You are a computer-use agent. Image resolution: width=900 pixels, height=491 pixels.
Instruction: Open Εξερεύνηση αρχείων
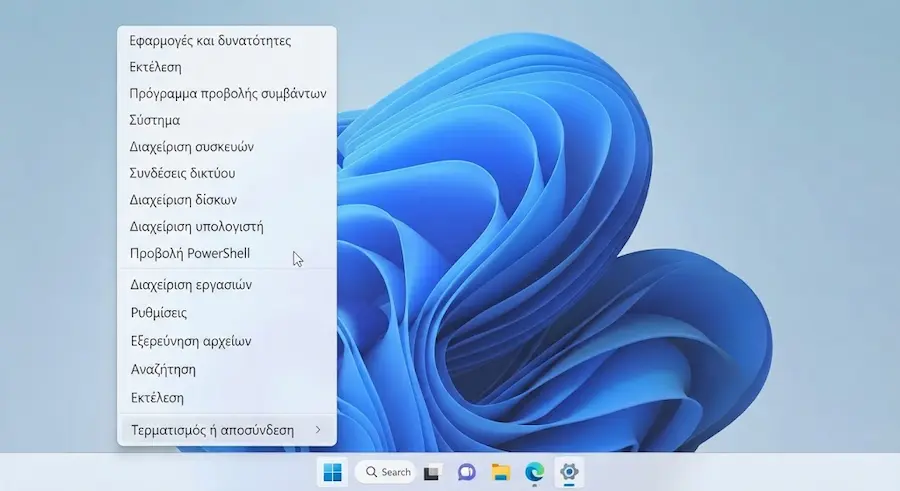227,341
